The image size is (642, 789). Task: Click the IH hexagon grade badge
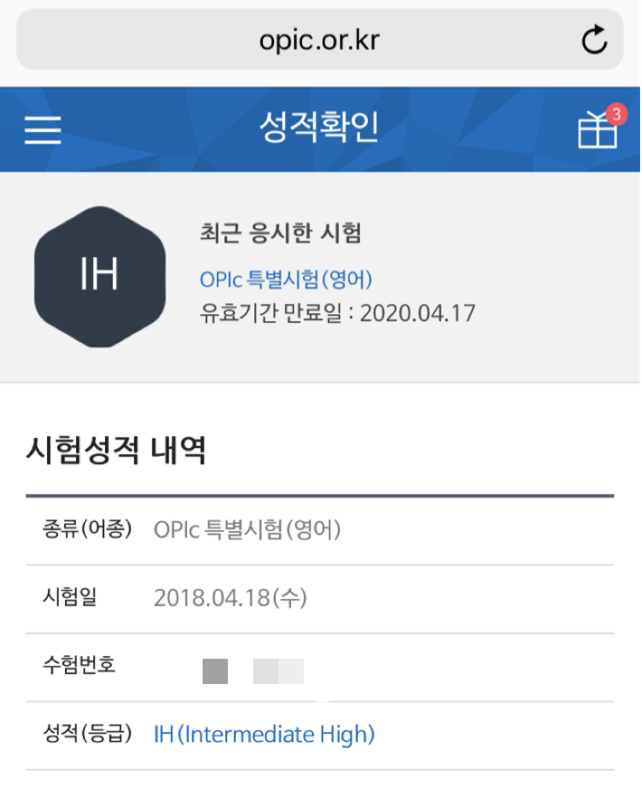[x=100, y=276]
